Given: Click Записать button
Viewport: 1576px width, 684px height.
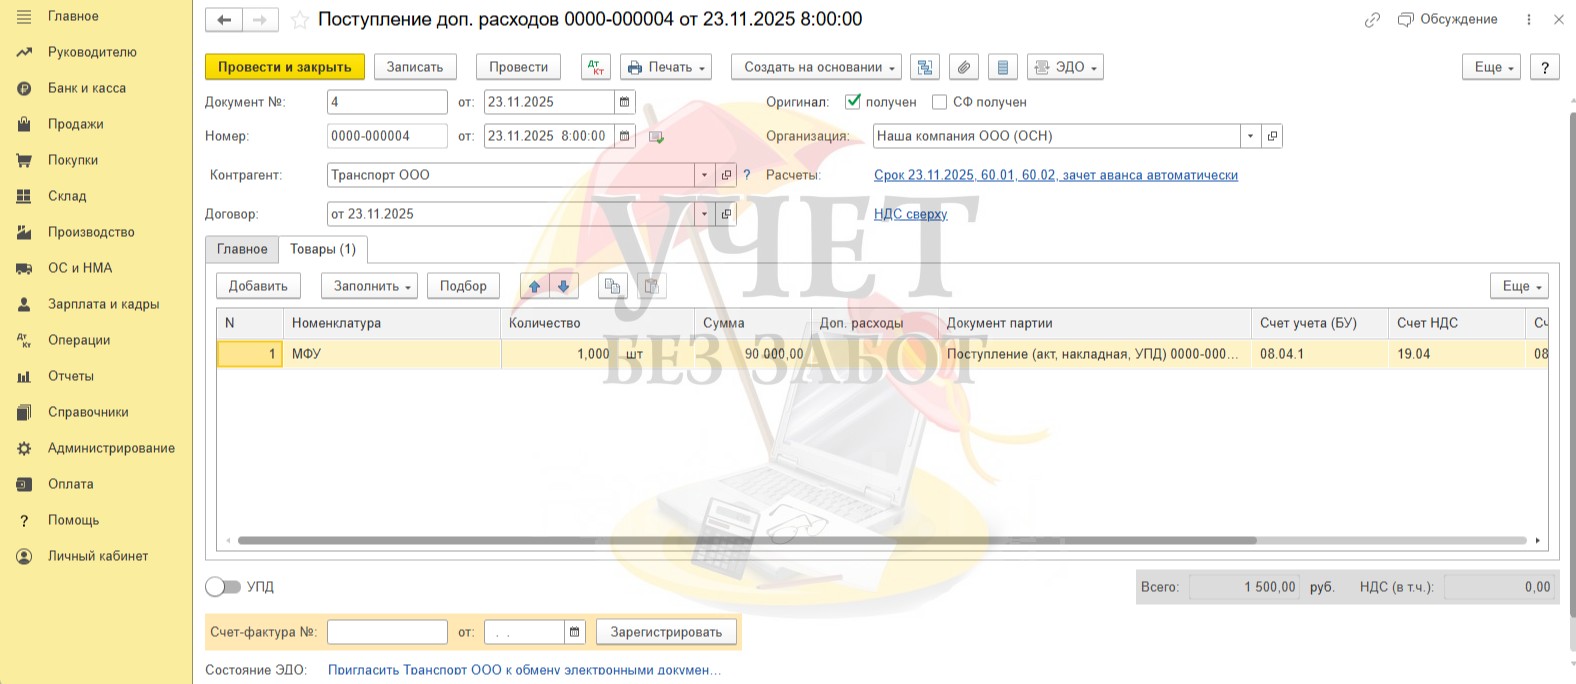Looking at the screenshot, I should [415, 67].
